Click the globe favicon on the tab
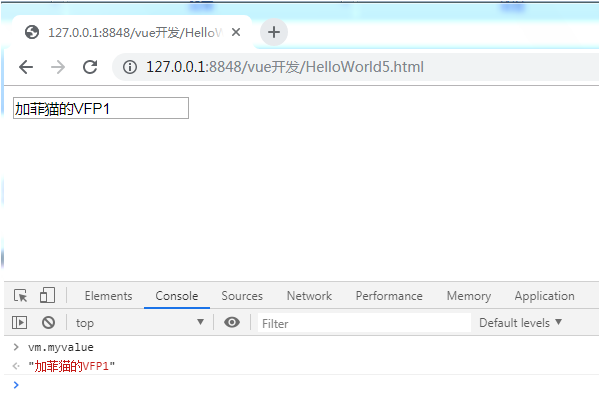 pos(32,32)
